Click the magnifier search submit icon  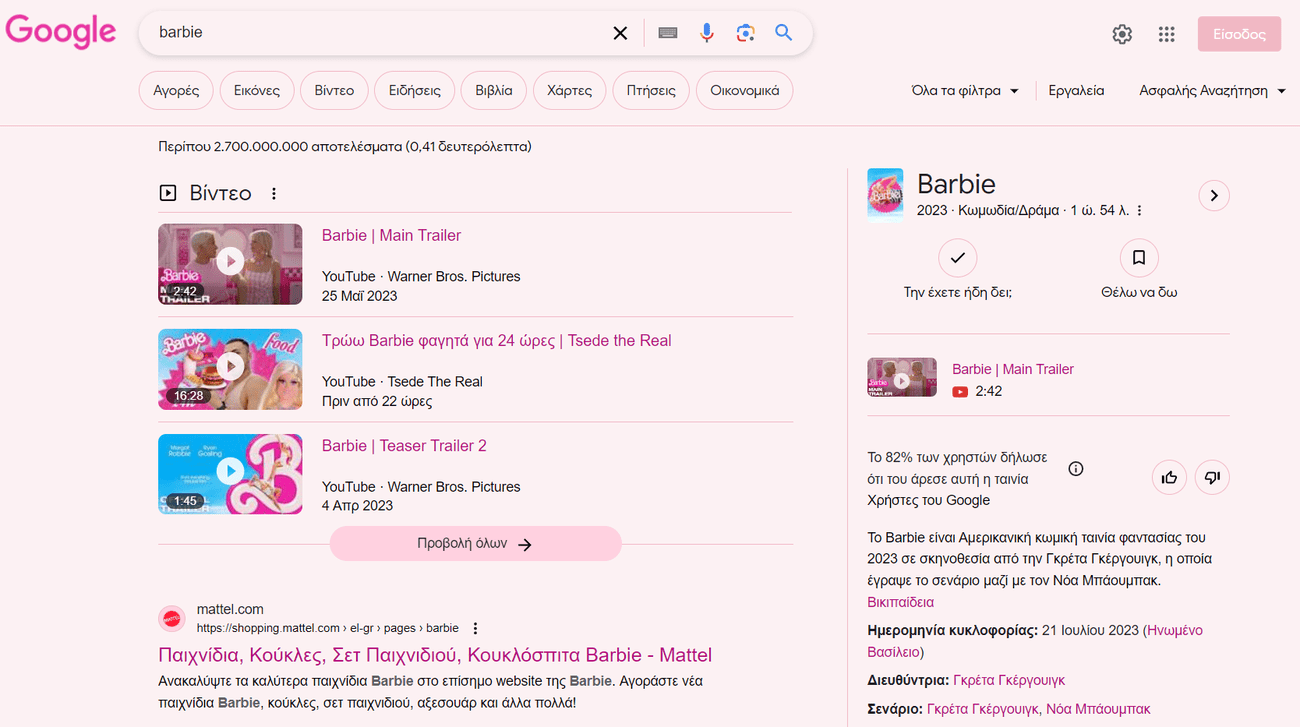click(783, 33)
